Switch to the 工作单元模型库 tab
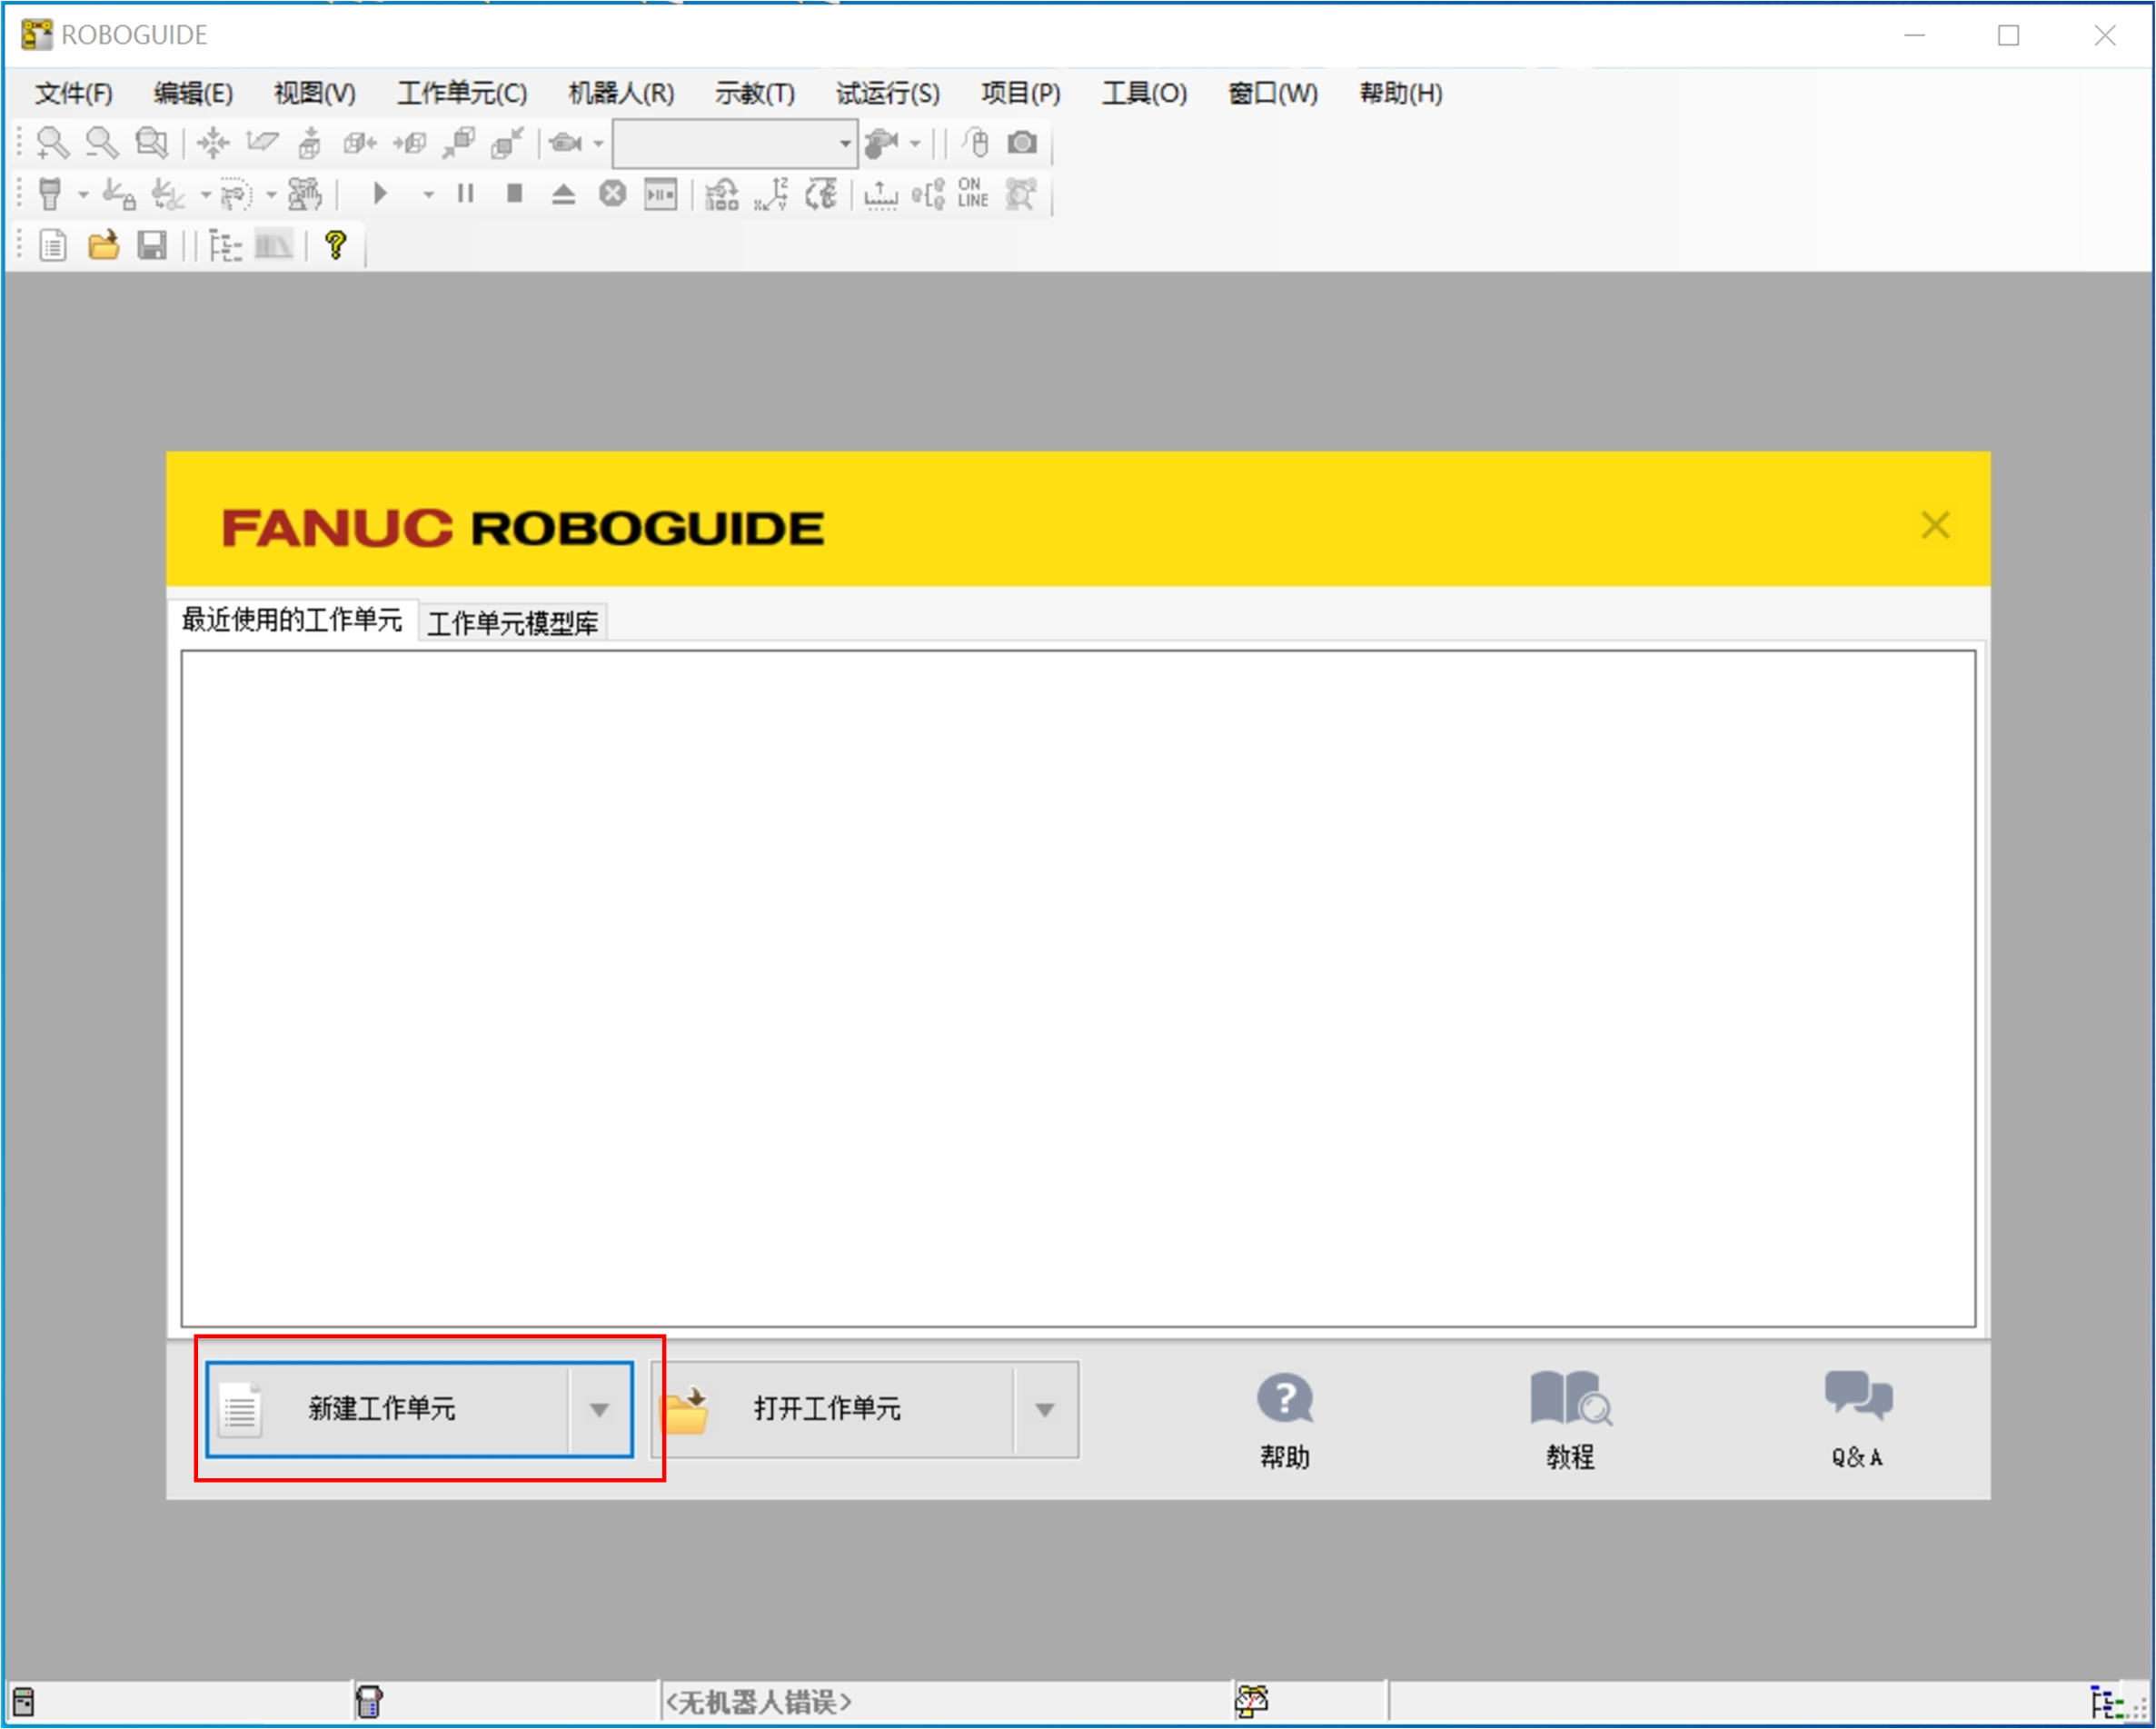Viewport: 2156px width, 1729px height. click(x=512, y=623)
